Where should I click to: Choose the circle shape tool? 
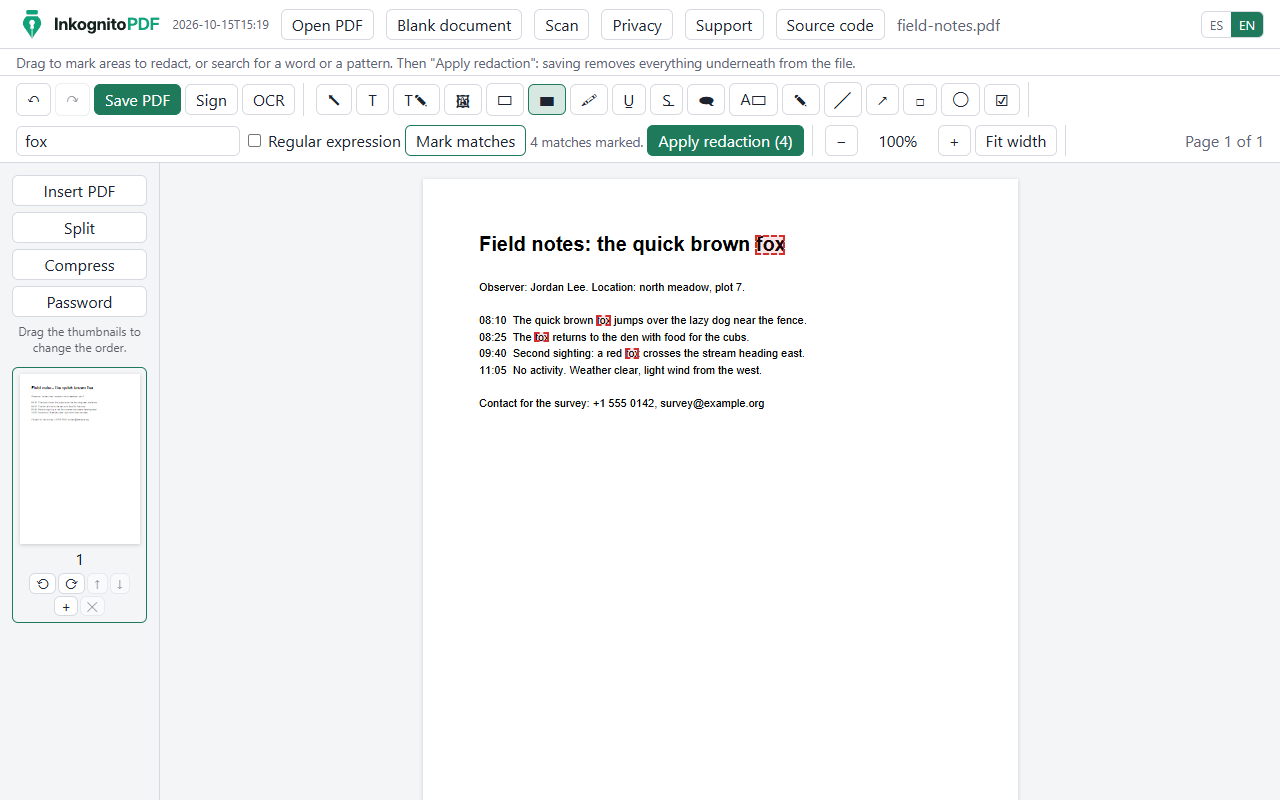[x=960, y=100]
